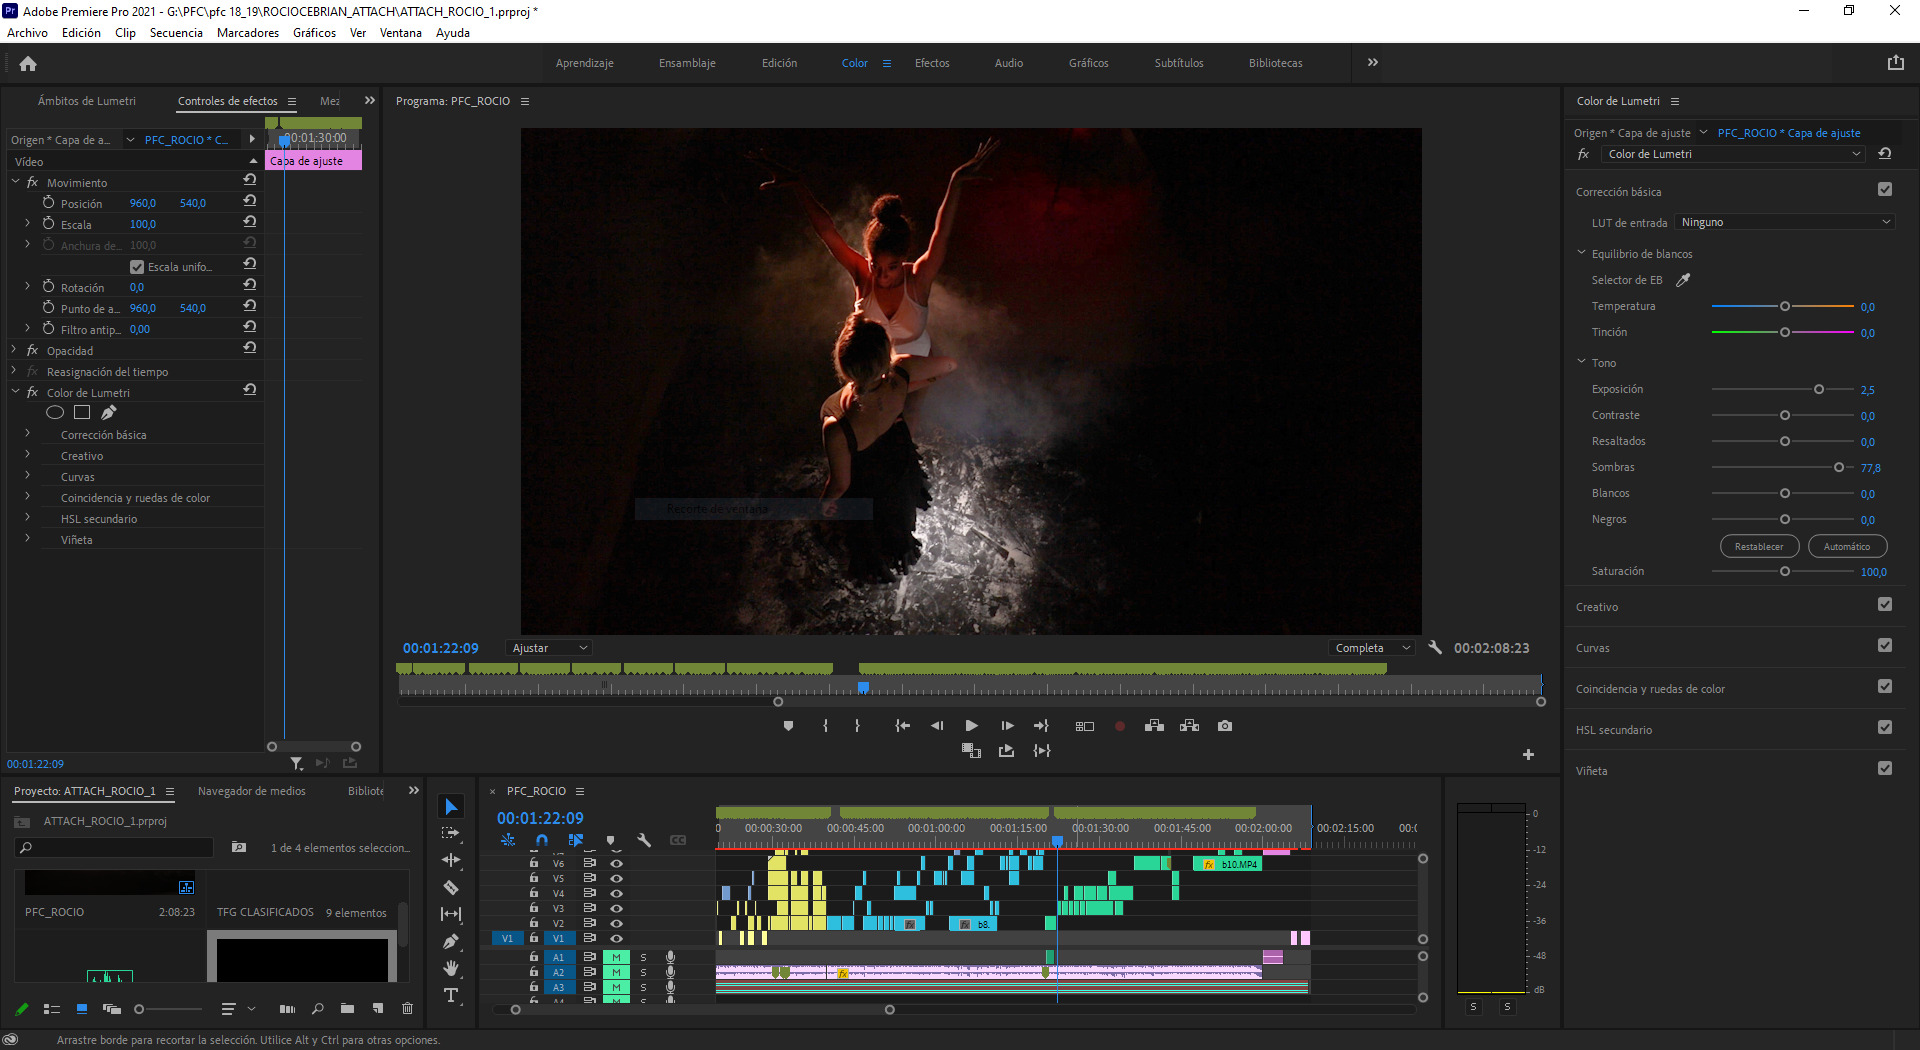Show more workspaces chevron
Image resolution: width=1920 pixels, height=1050 pixels.
[1373, 62]
